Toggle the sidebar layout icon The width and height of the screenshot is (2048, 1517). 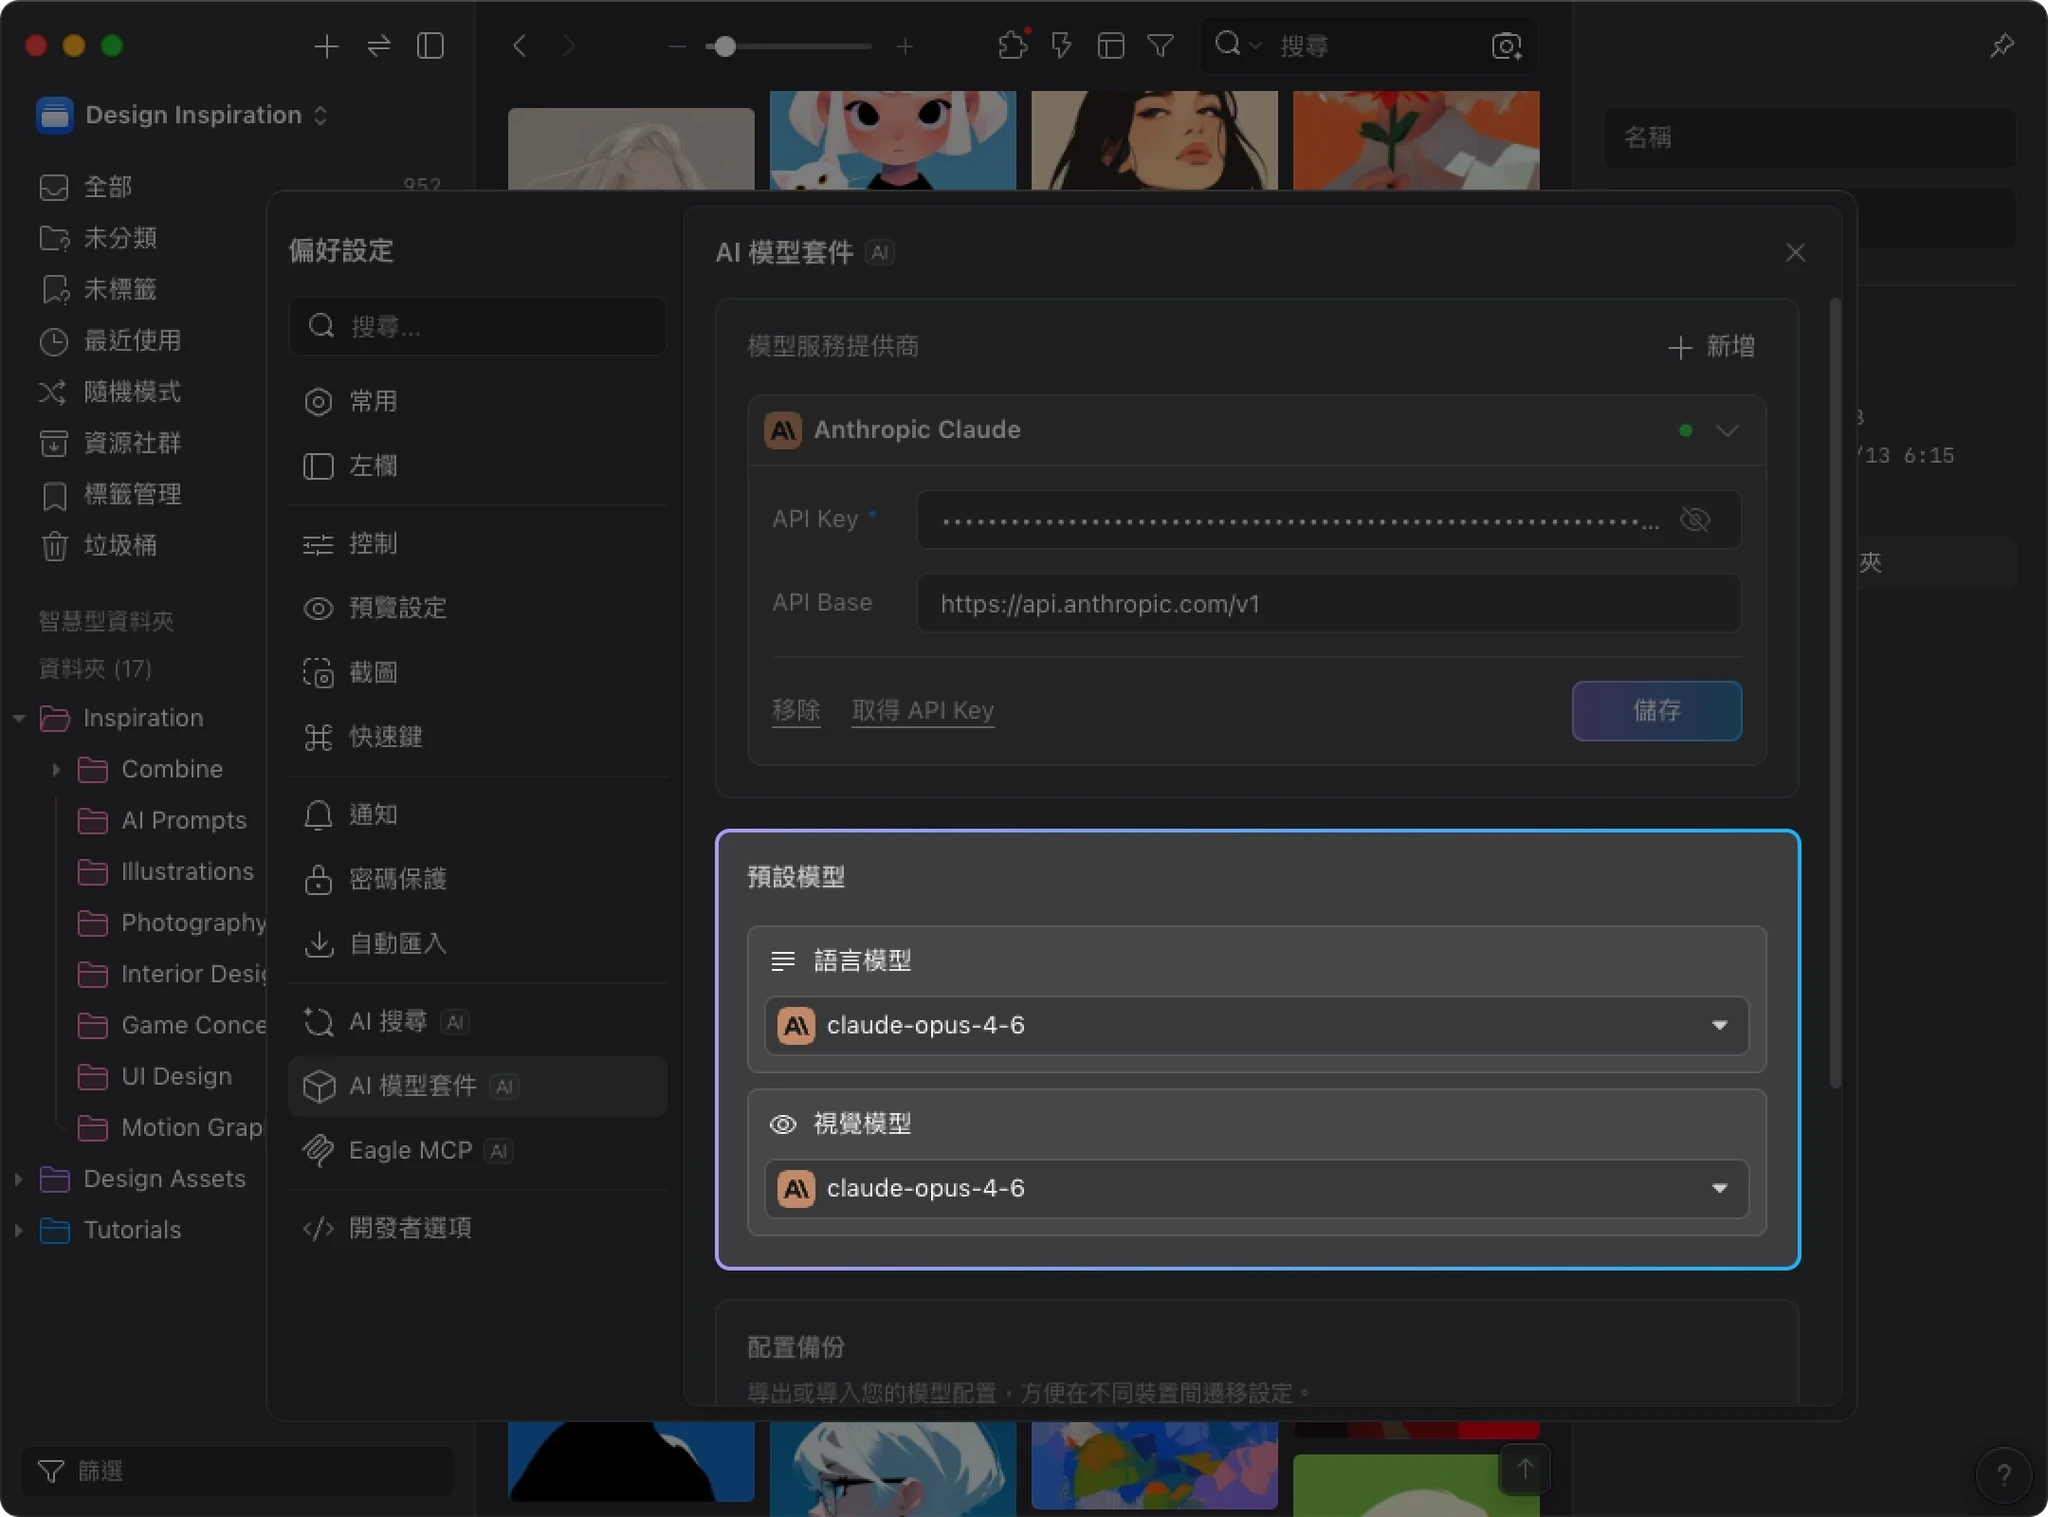tap(430, 46)
